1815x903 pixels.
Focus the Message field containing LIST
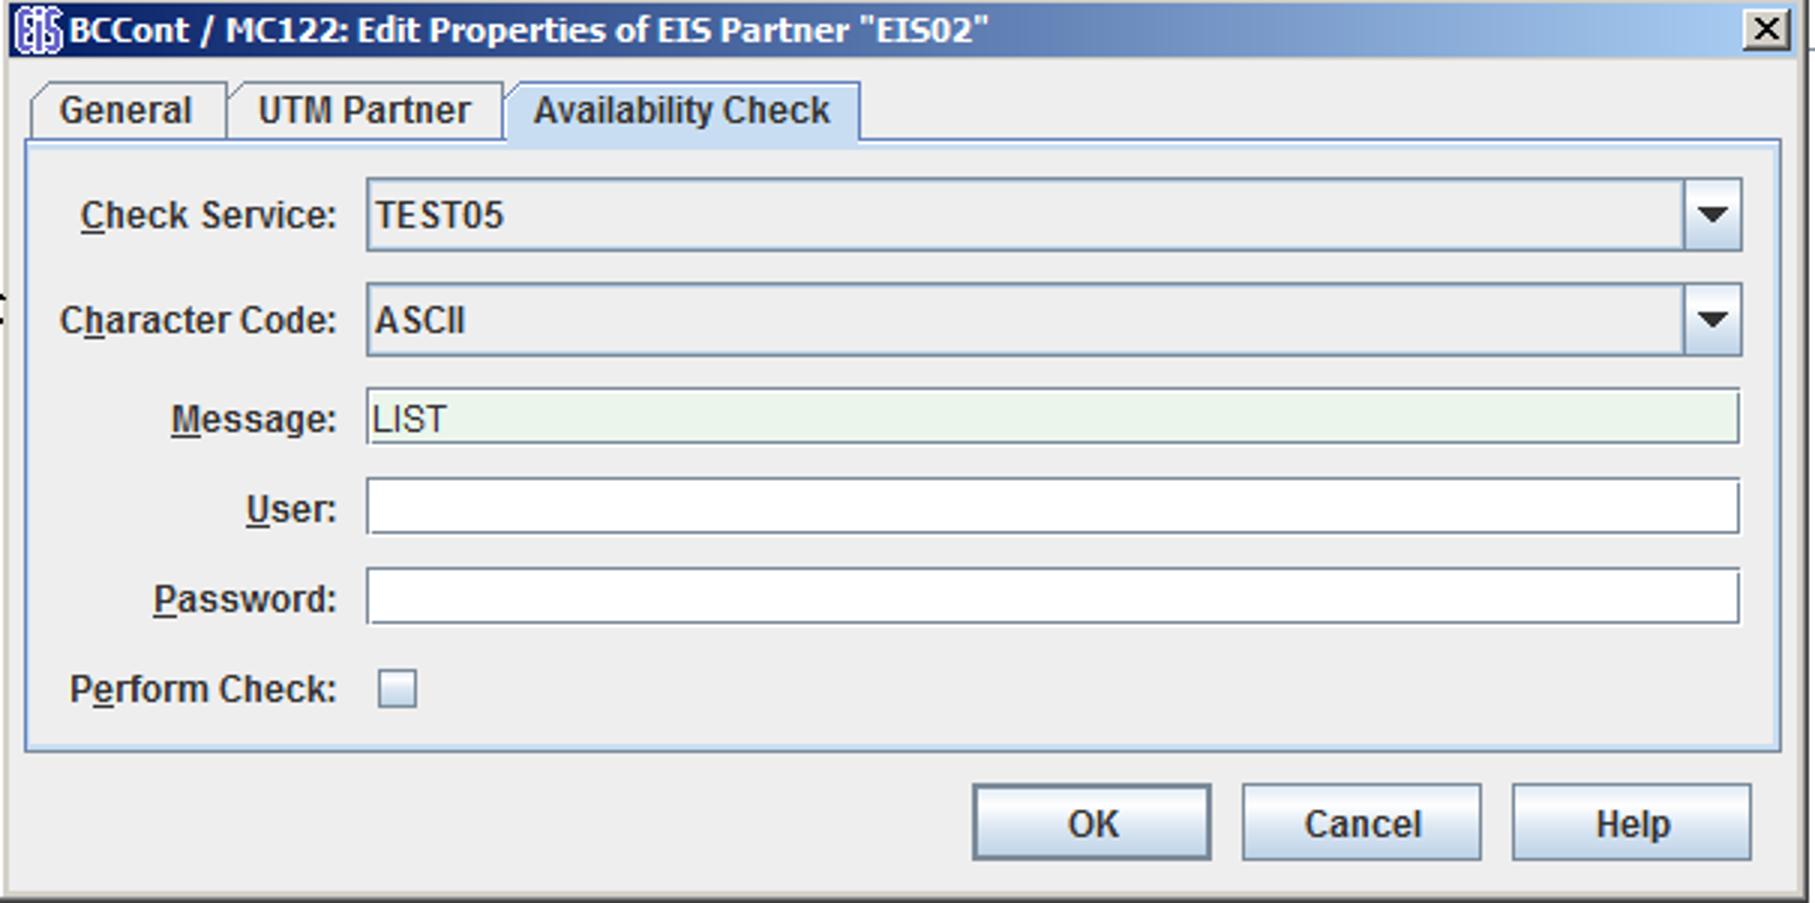coord(1052,417)
